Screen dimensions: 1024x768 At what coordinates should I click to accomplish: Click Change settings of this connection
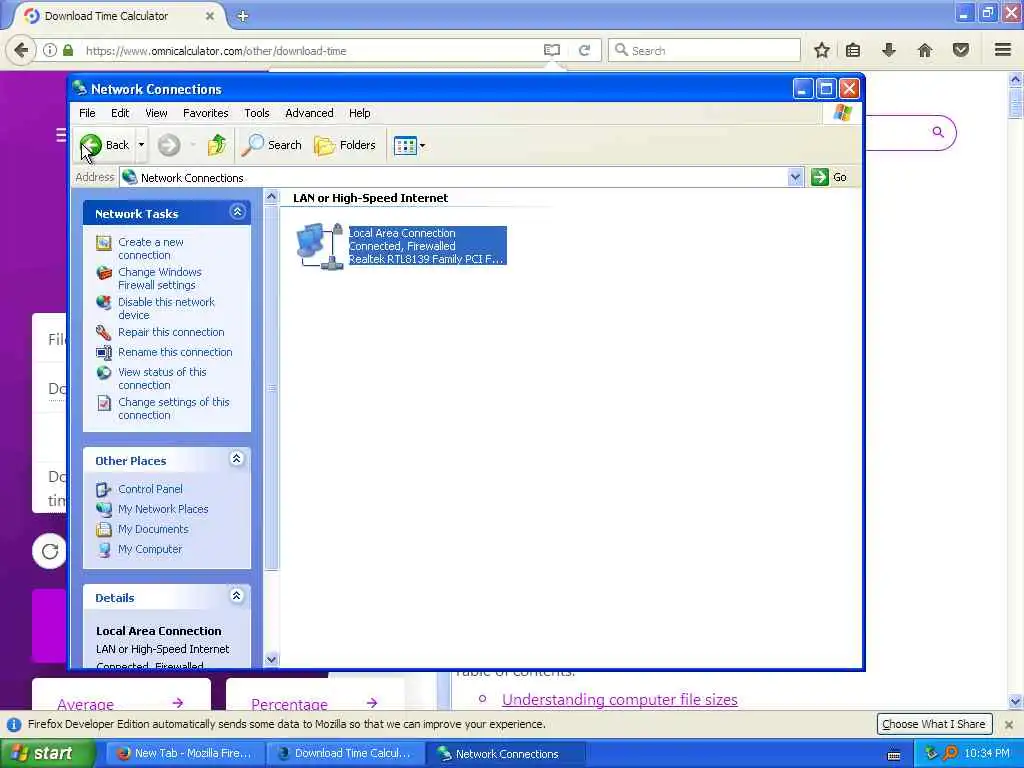174,408
